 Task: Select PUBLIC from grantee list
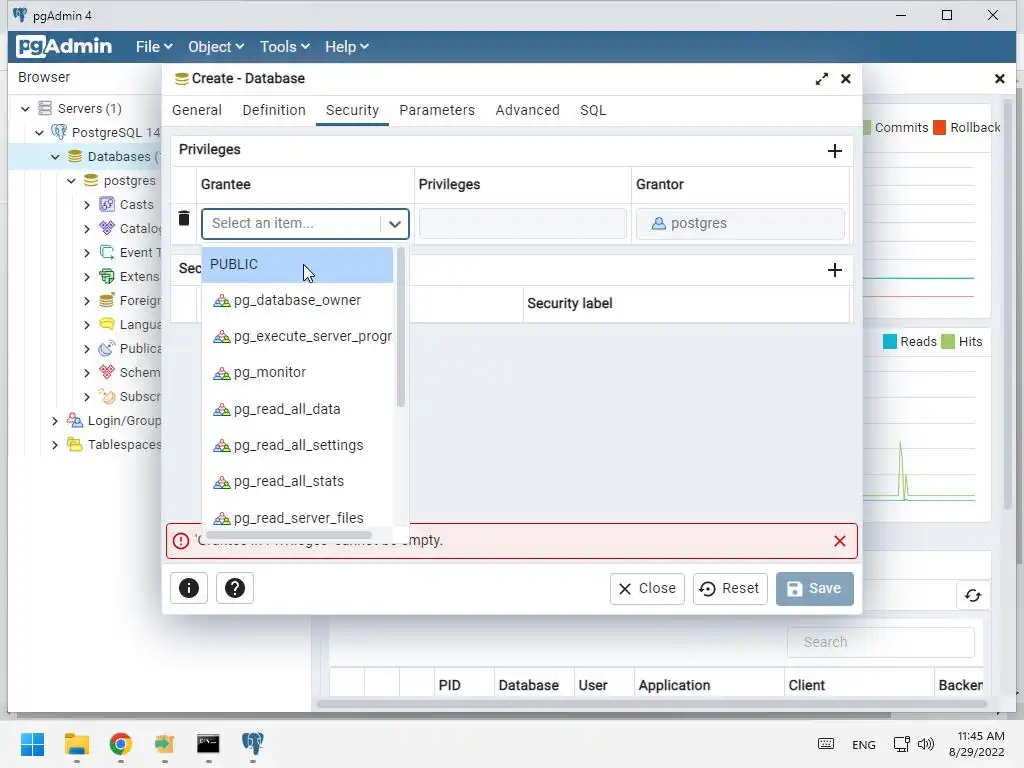pyautogui.click(x=297, y=264)
